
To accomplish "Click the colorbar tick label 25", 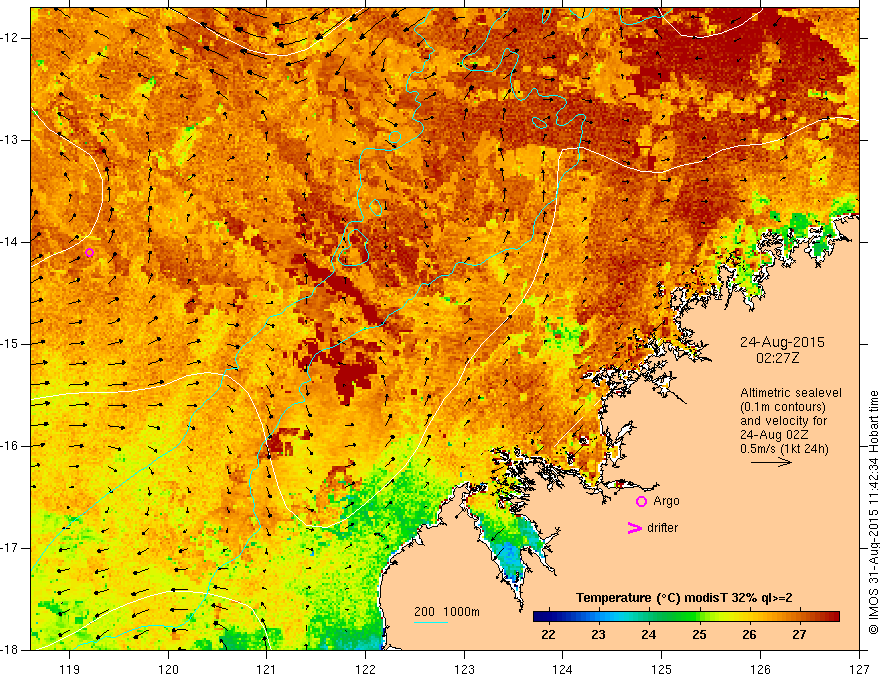I will tap(699, 635).
